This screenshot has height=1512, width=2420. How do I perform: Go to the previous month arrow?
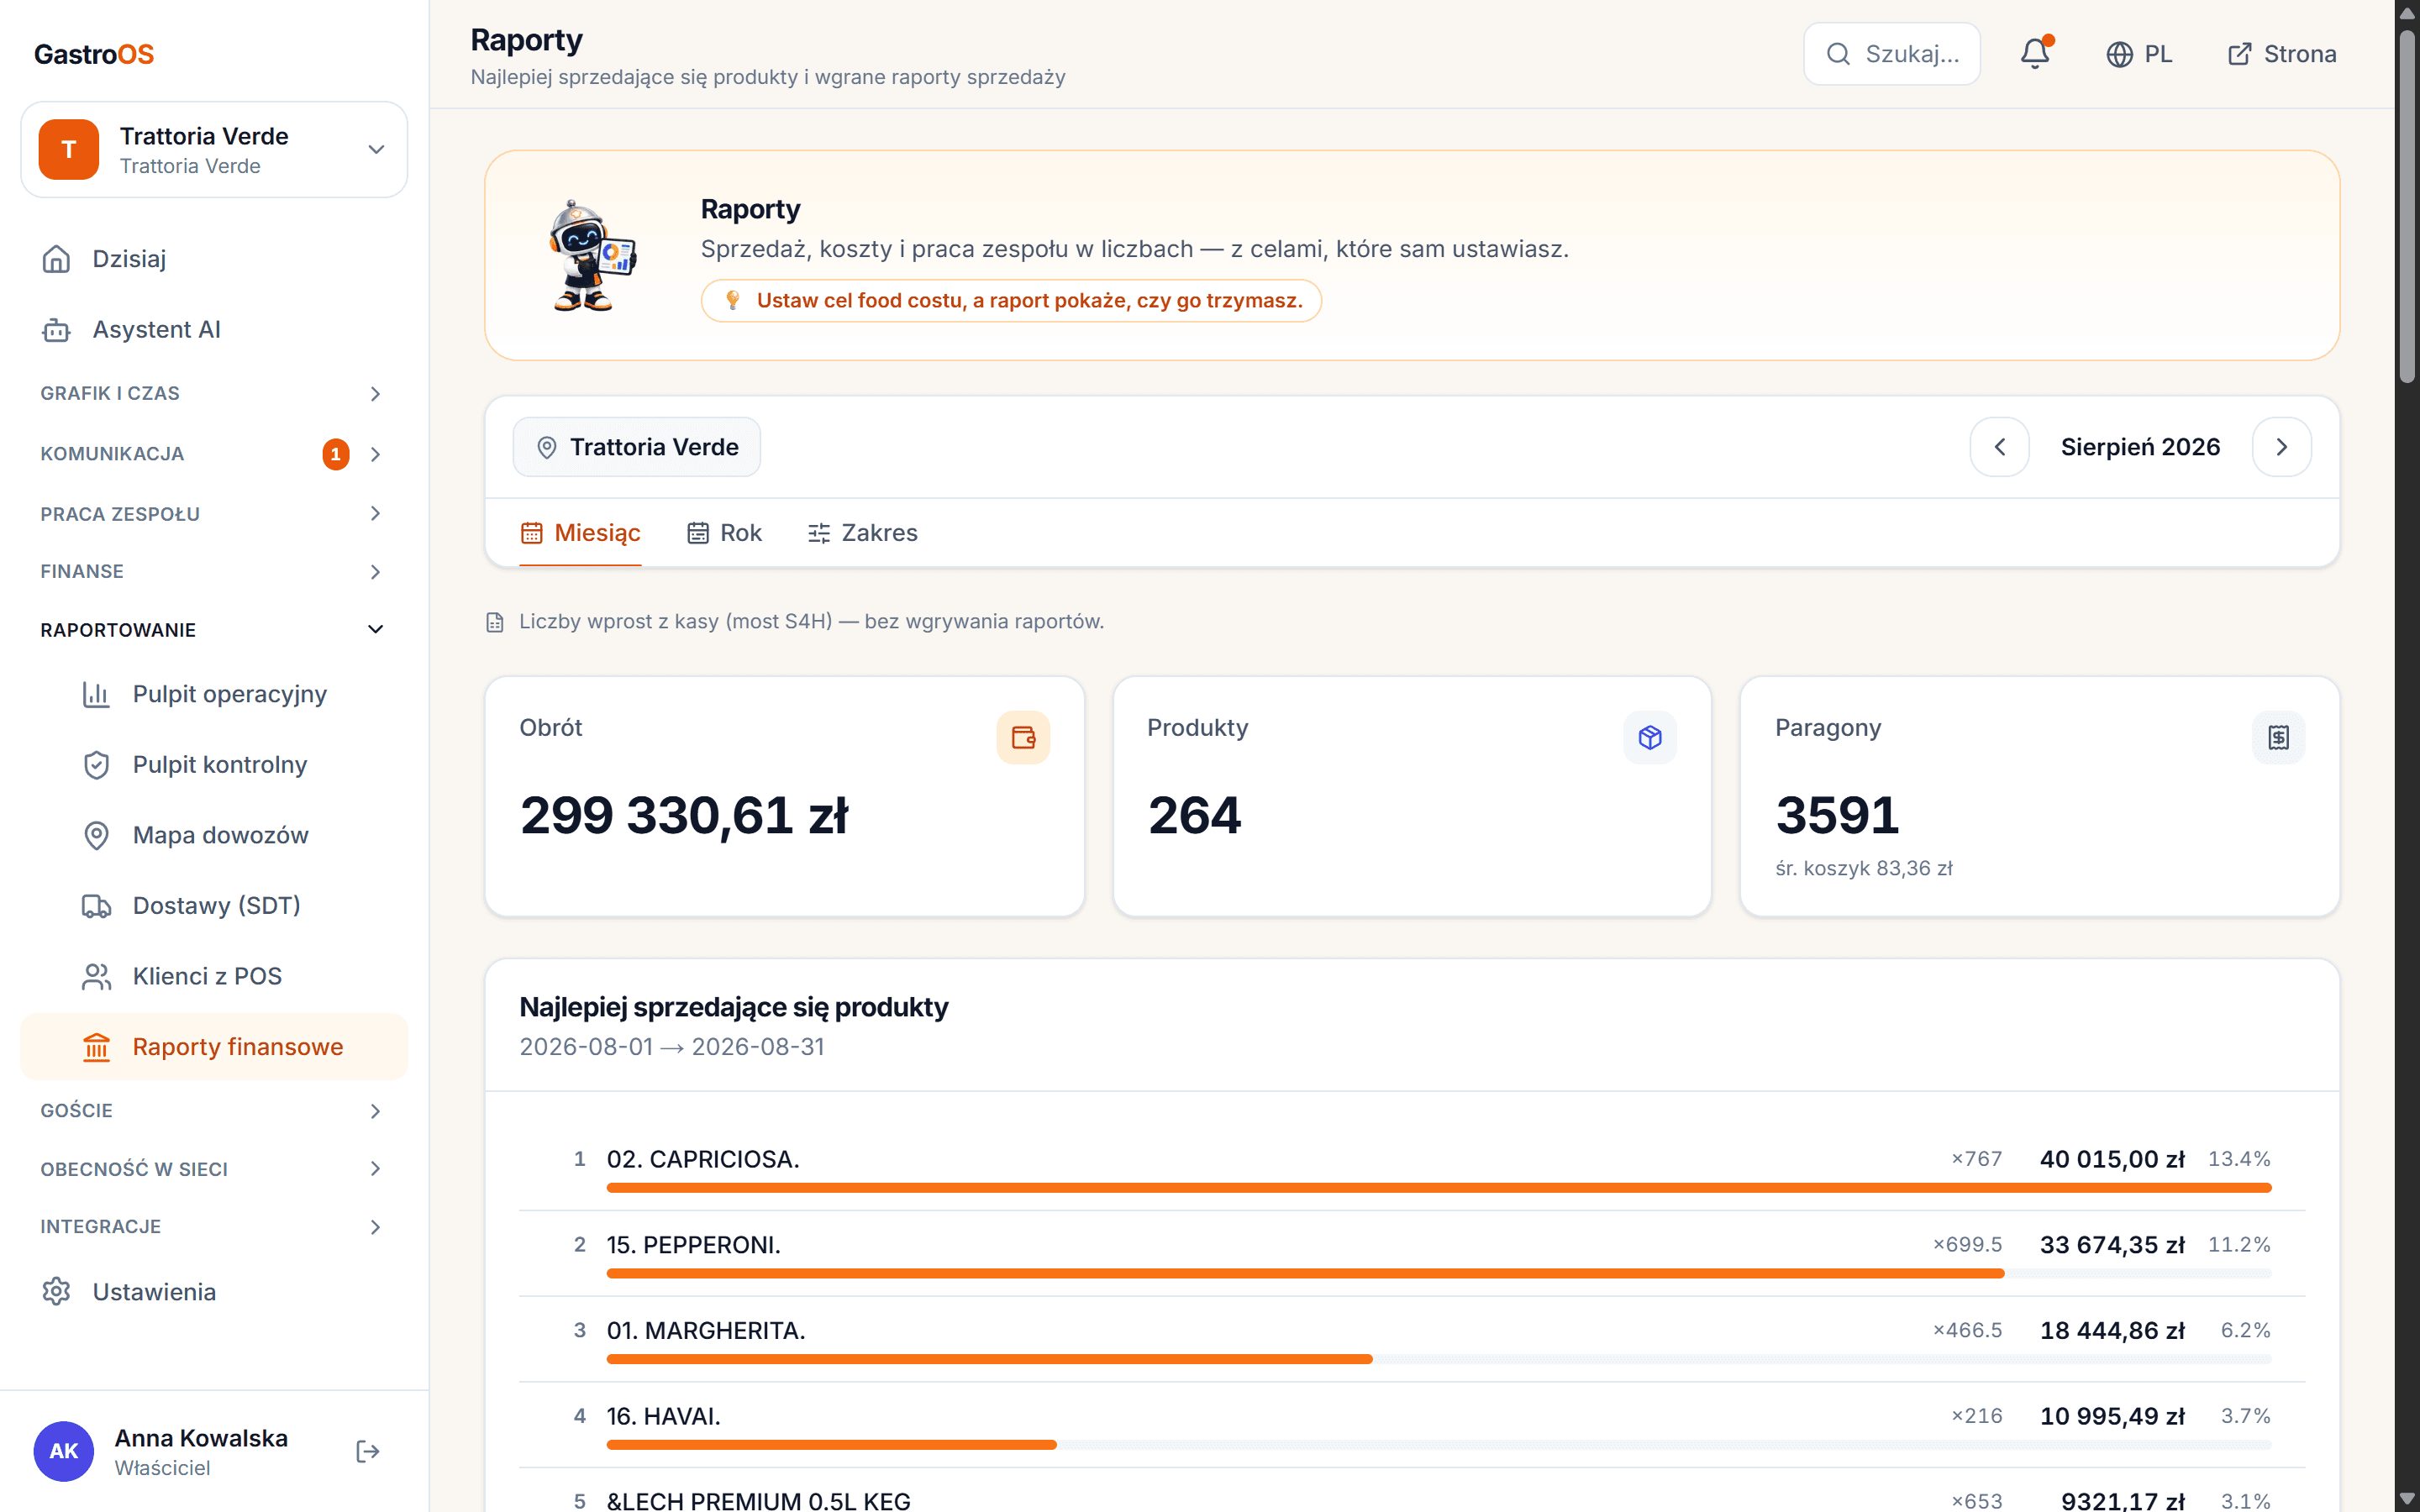[1999, 447]
